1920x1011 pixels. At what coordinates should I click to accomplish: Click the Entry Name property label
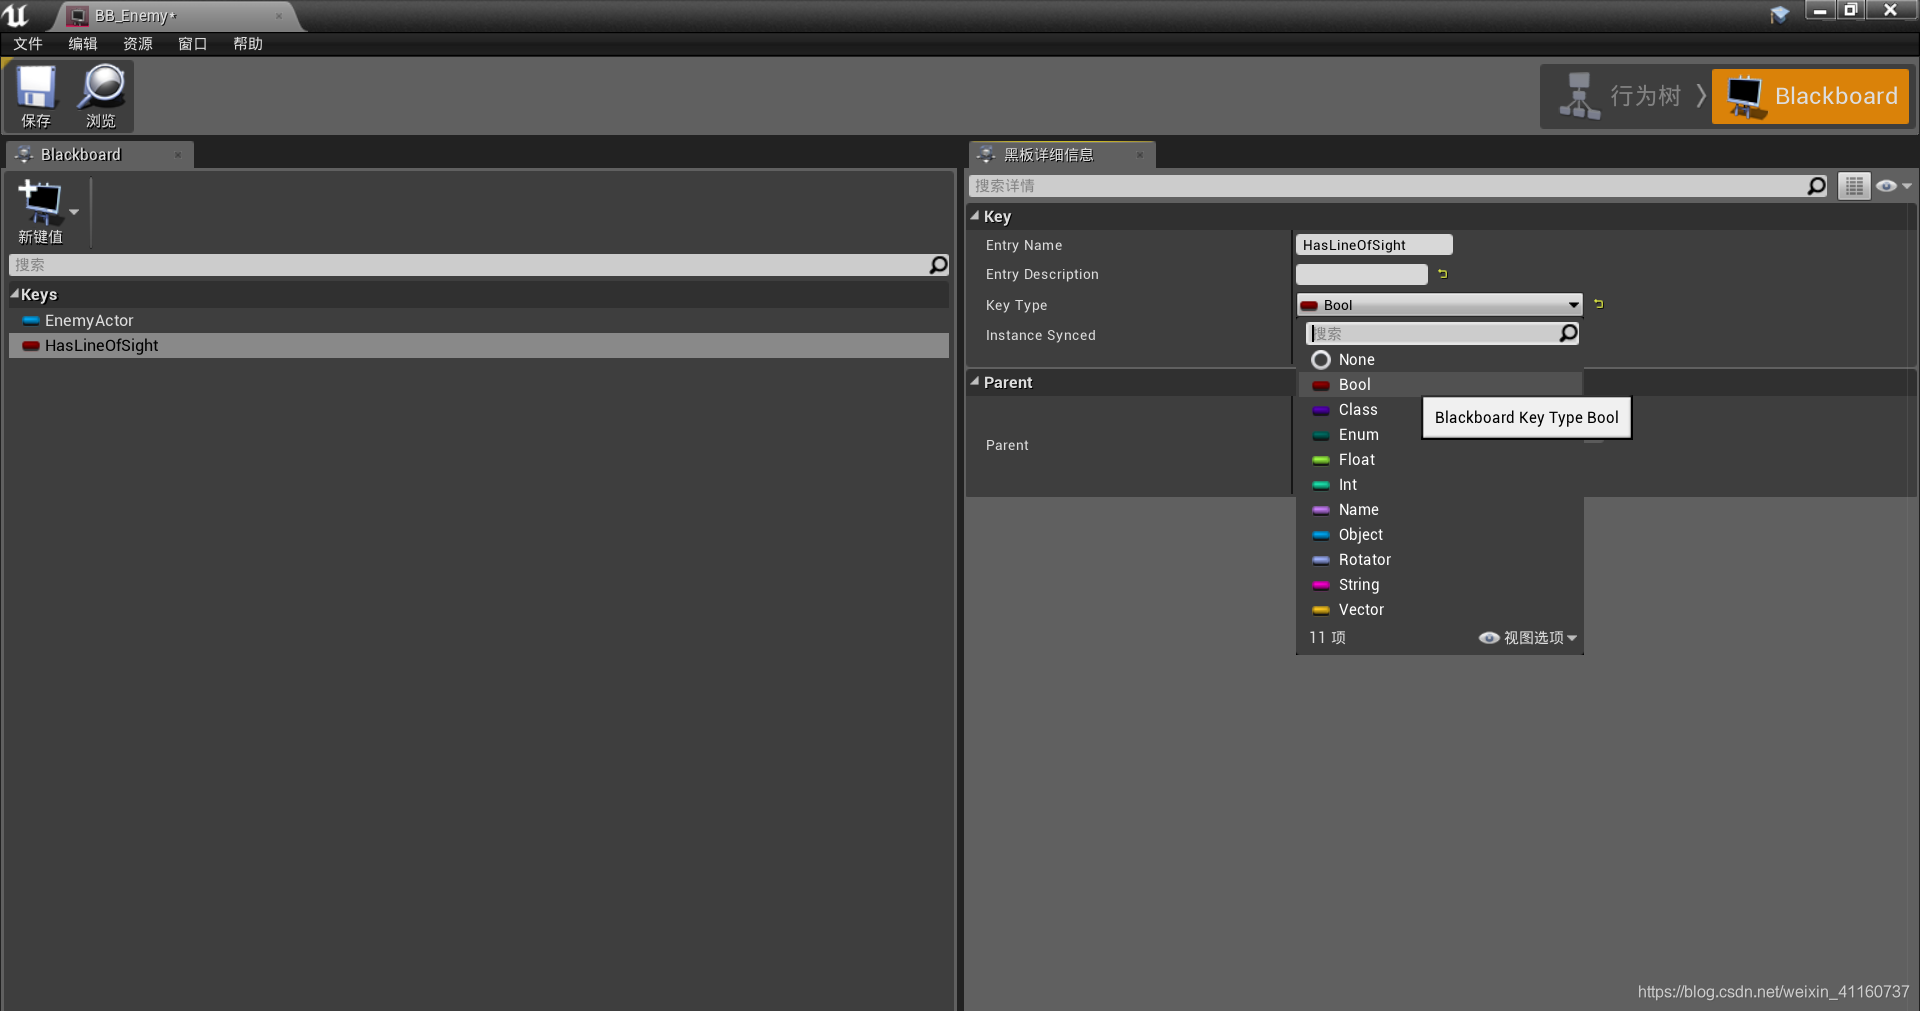[x=1024, y=245]
